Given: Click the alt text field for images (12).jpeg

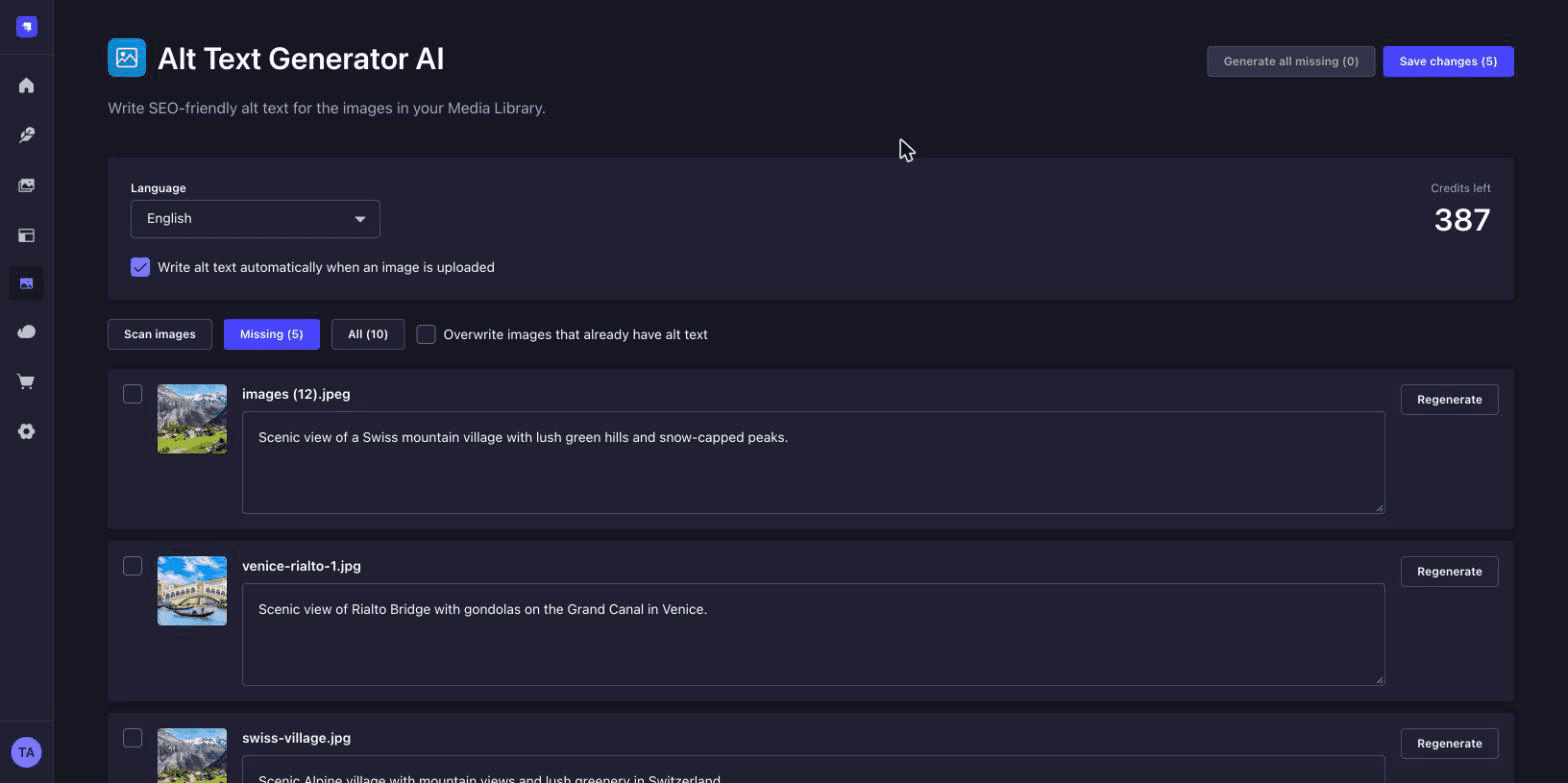Looking at the screenshot, I should [813, 462].
